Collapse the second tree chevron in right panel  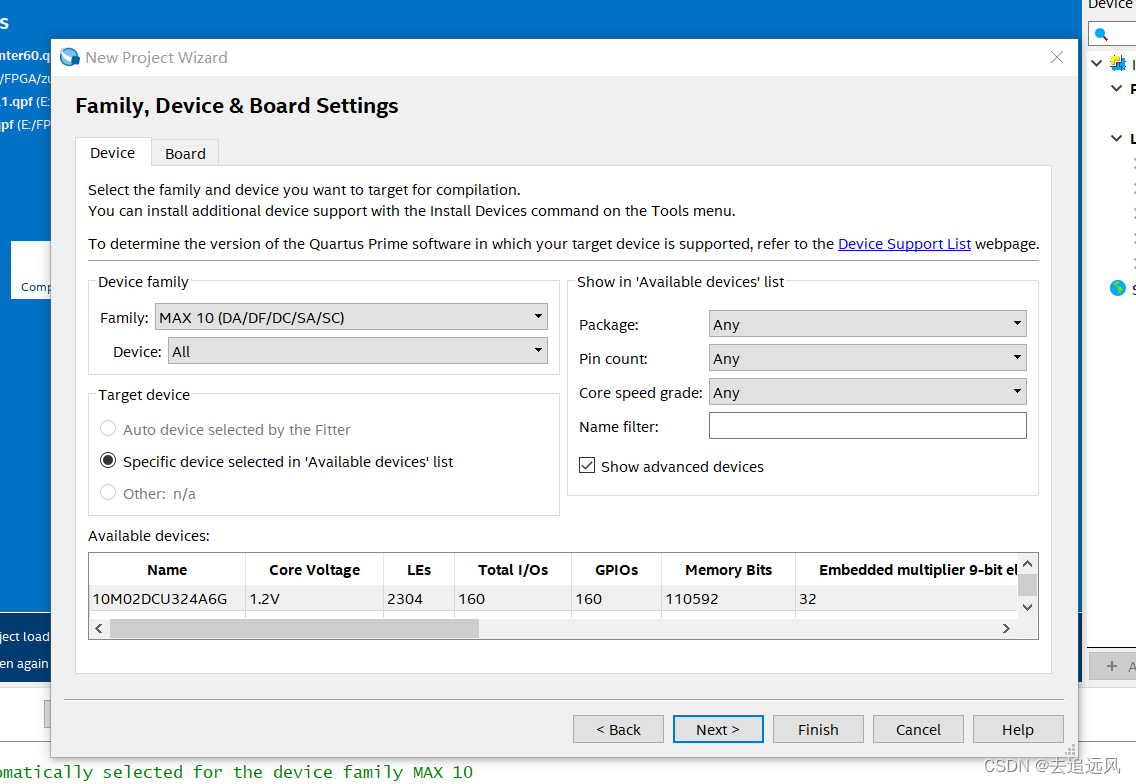click(1116, 88)
